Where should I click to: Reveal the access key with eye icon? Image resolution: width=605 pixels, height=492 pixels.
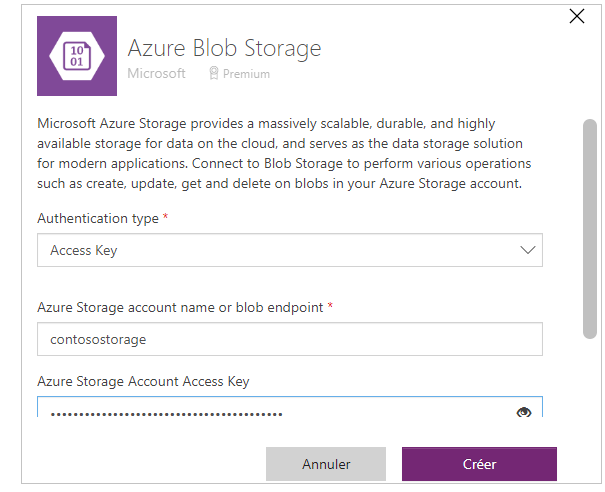click(524, 412)
